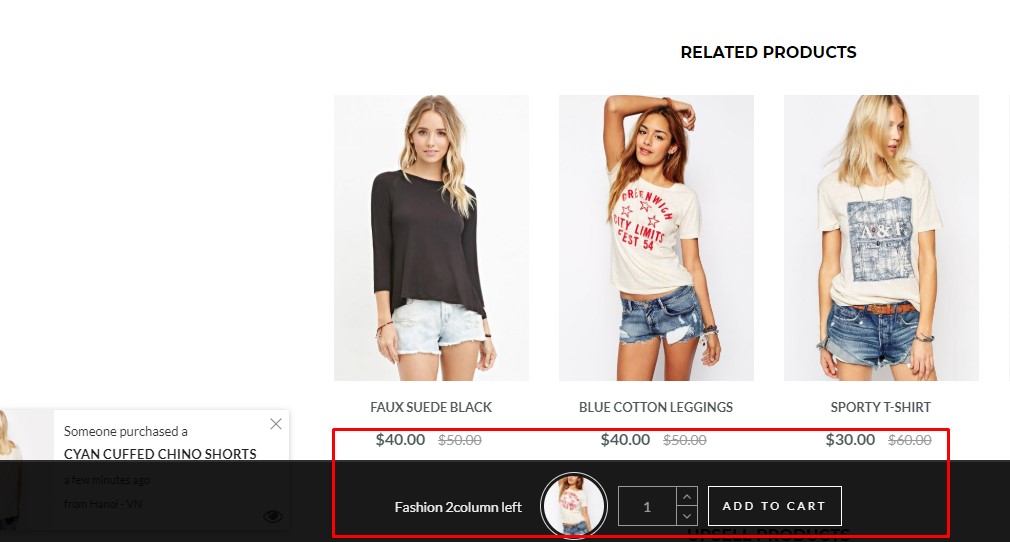The image size is (1010, 542).
Task: Increase quantity with the up arrow
Action: coord(687,496)
